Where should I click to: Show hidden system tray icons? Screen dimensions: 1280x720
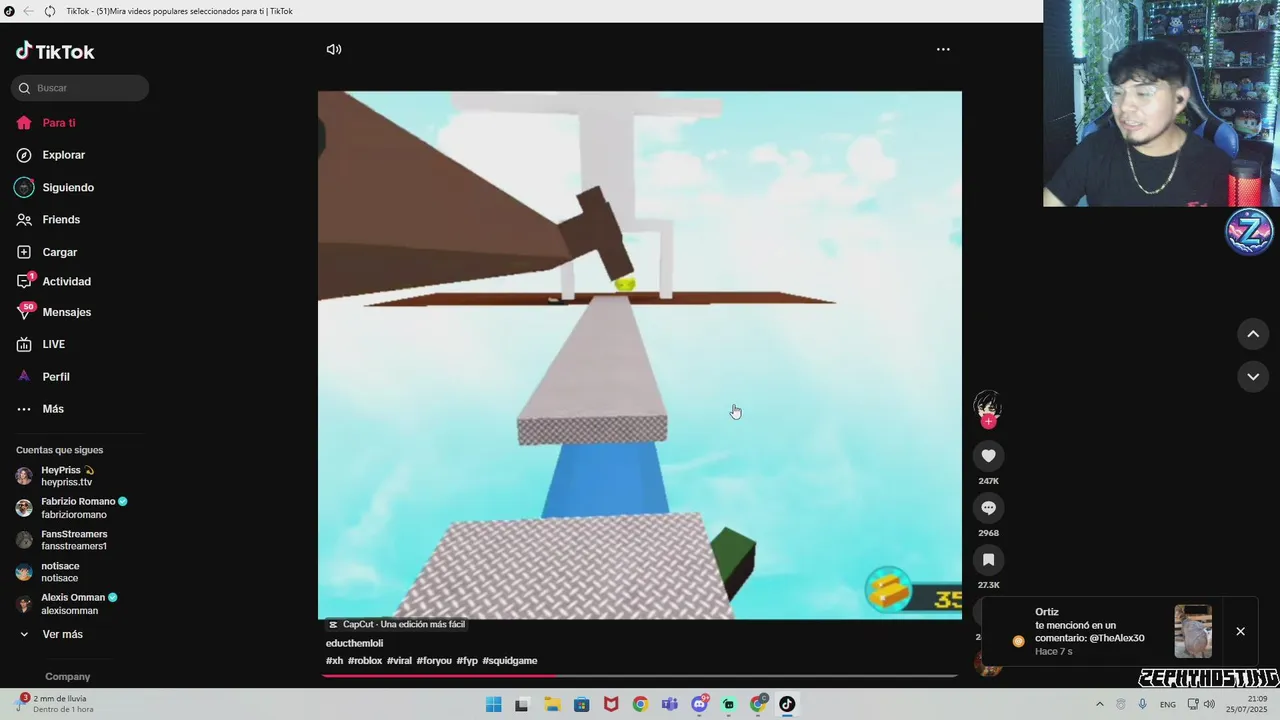pyautogui.click(x=1100, y=704)
